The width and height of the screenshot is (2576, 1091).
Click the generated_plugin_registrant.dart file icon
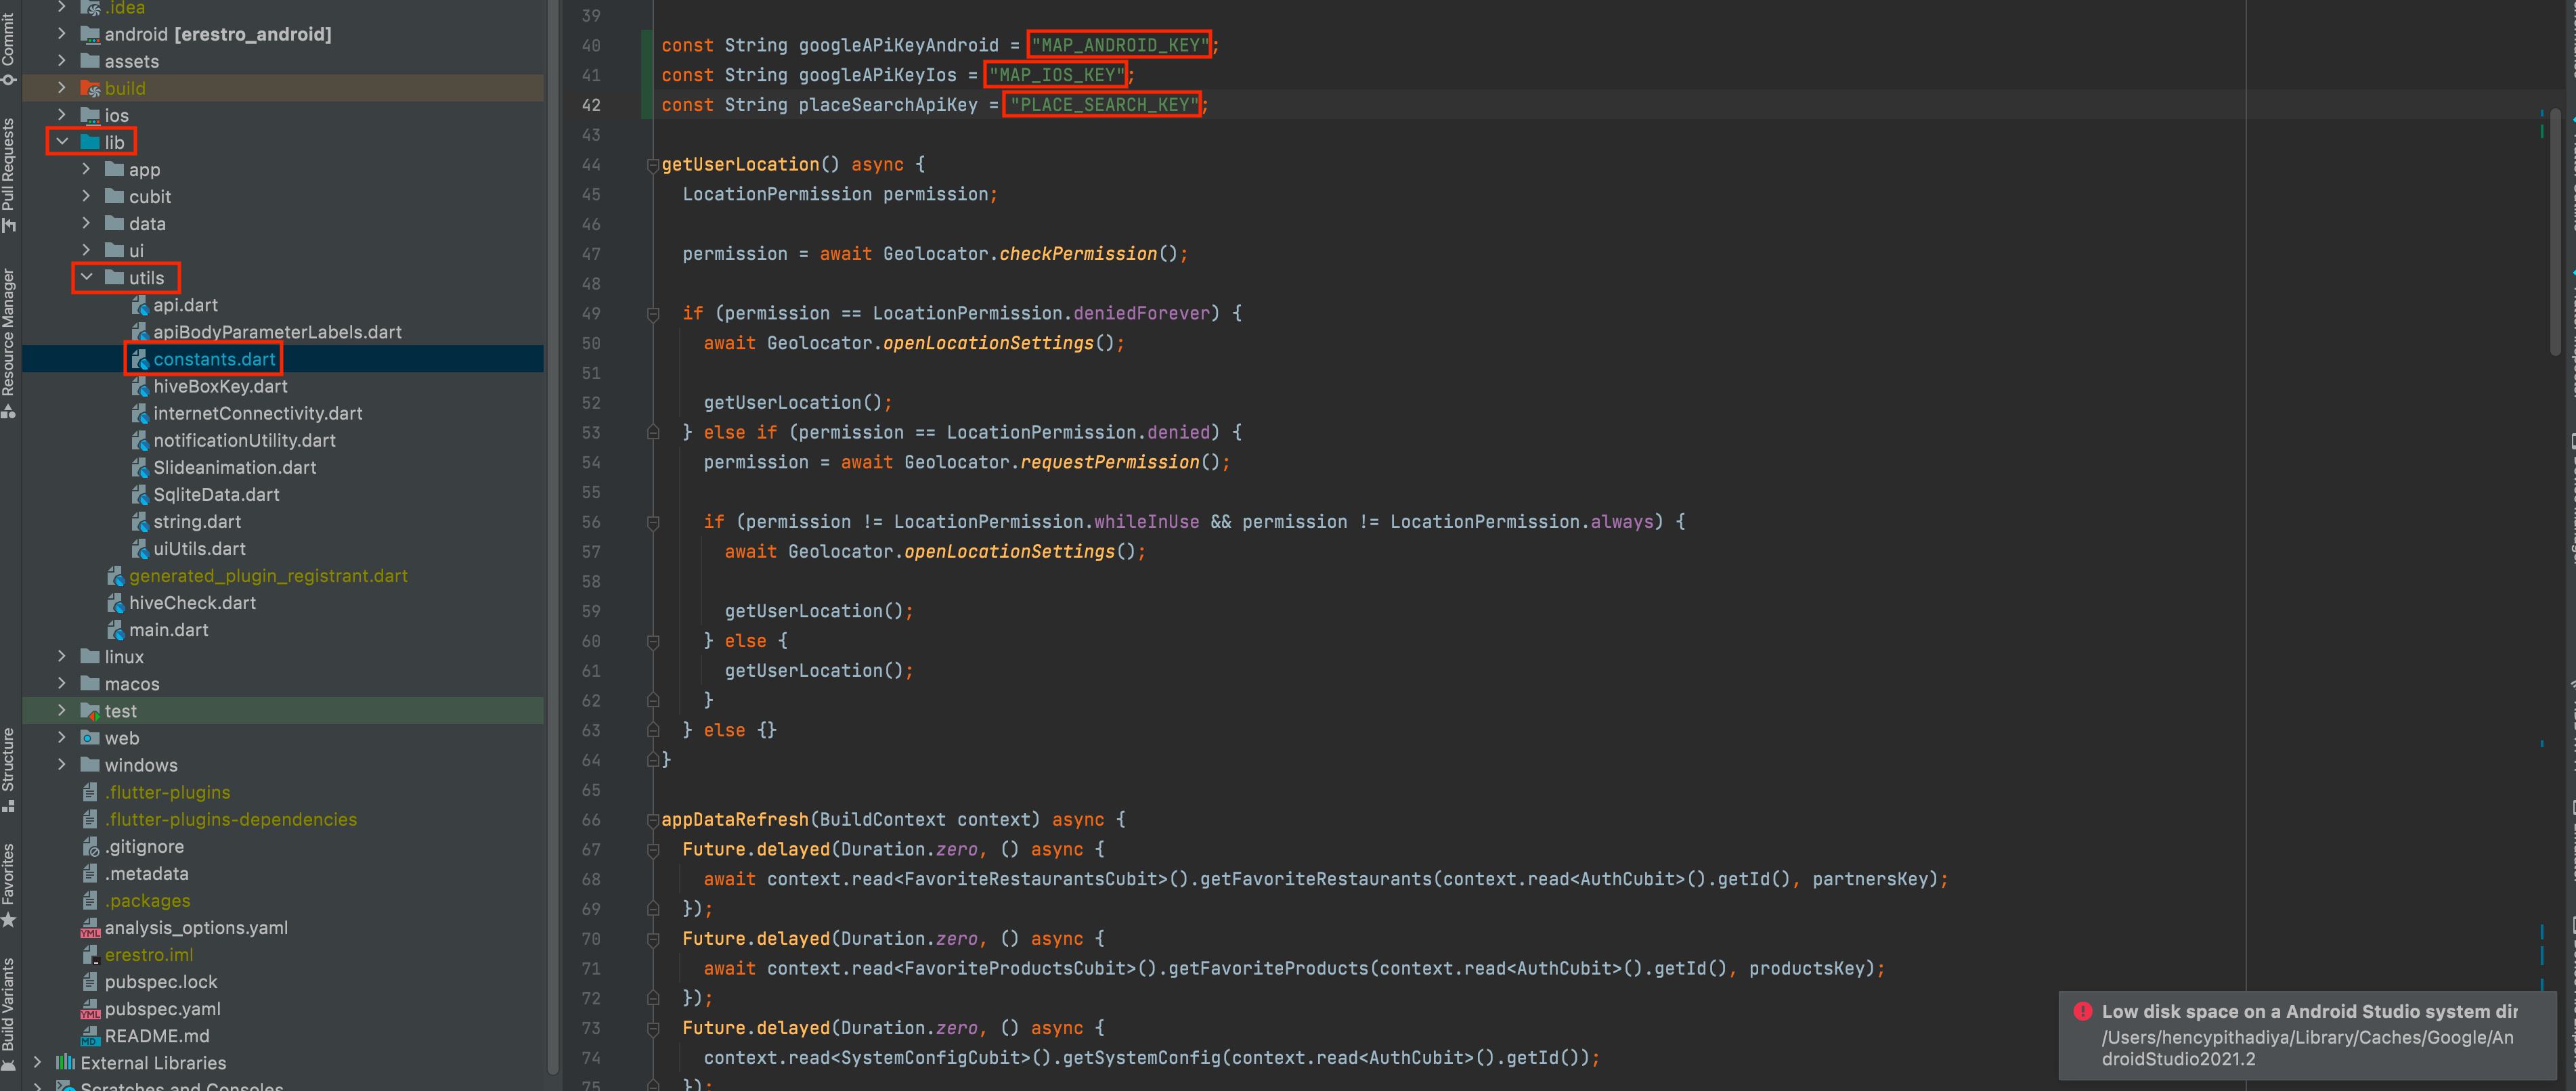115,576
